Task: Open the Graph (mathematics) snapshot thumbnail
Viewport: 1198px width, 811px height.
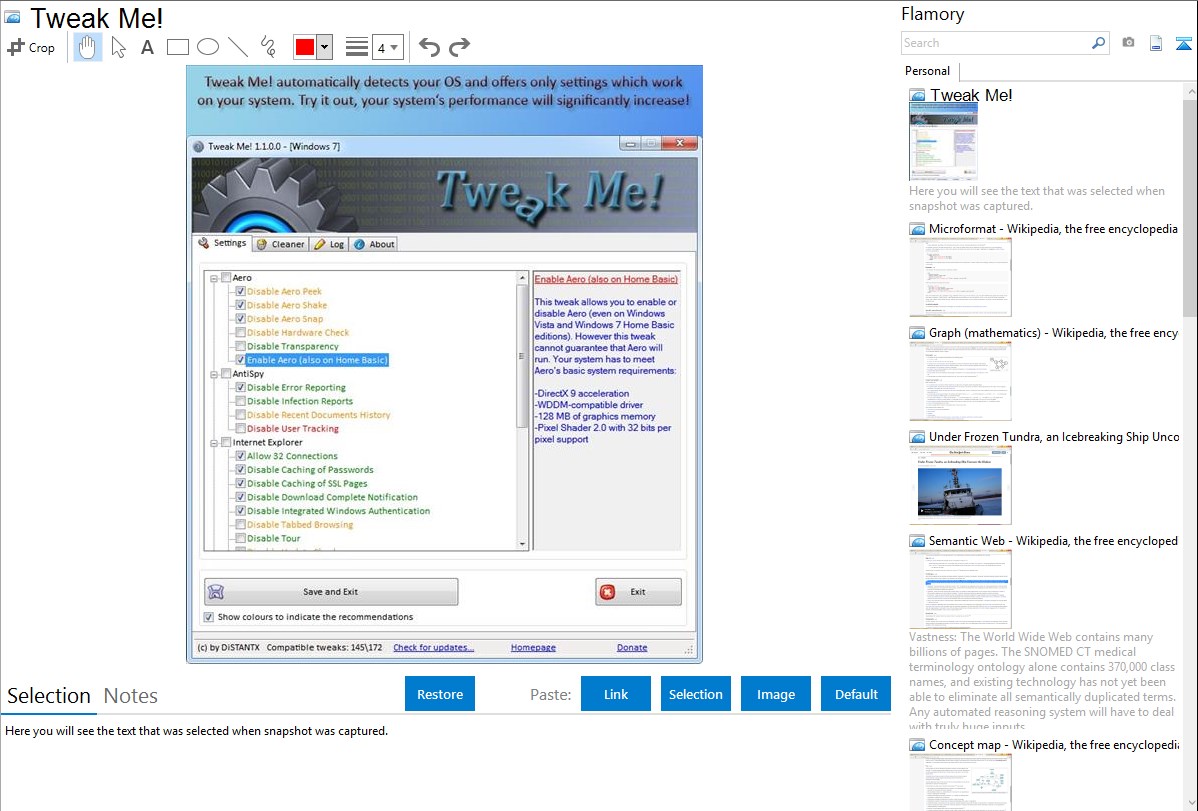Action: (960, 381)
